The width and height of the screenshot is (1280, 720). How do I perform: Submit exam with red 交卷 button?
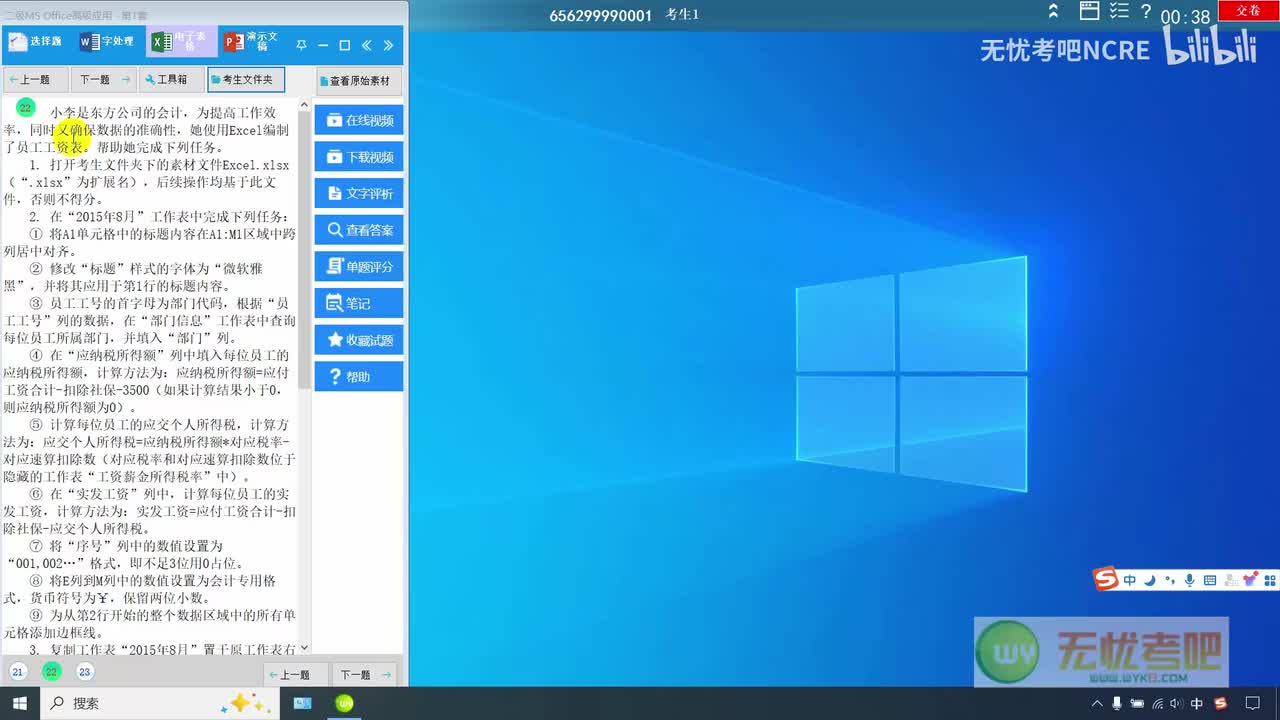[x=1248, y=11]
